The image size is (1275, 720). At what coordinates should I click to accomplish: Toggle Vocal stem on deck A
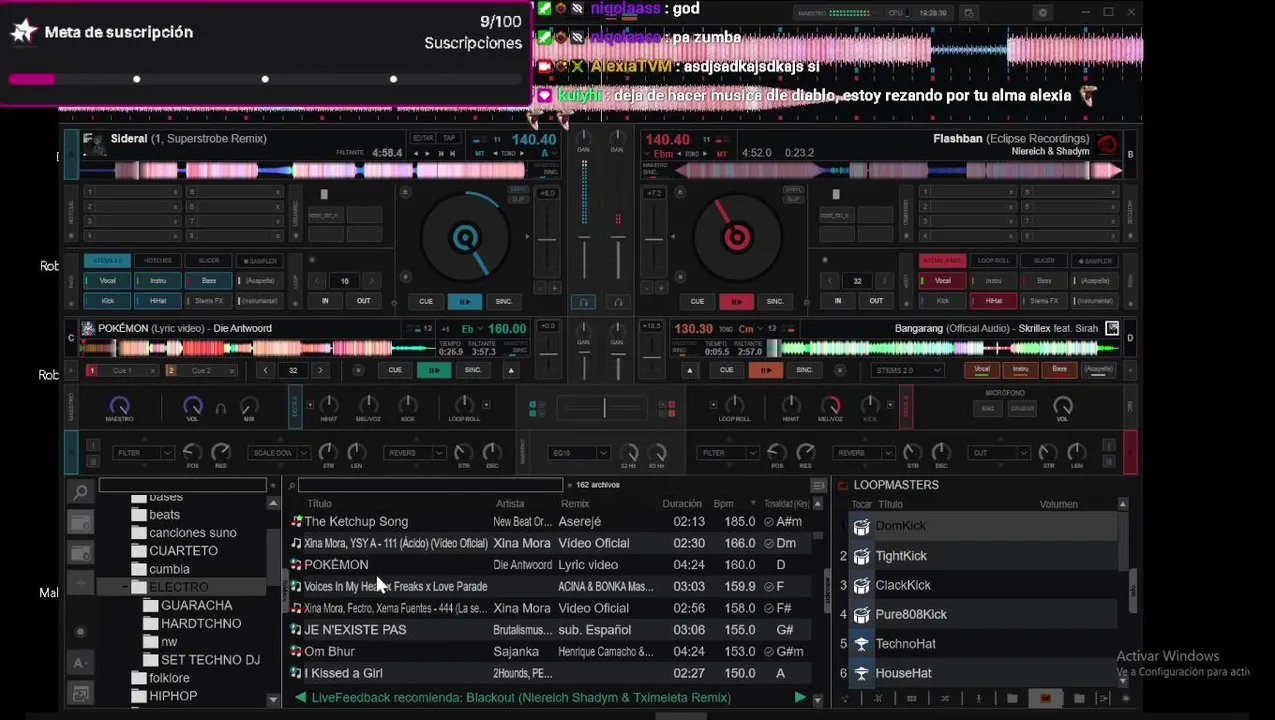[x=107, y=281]
